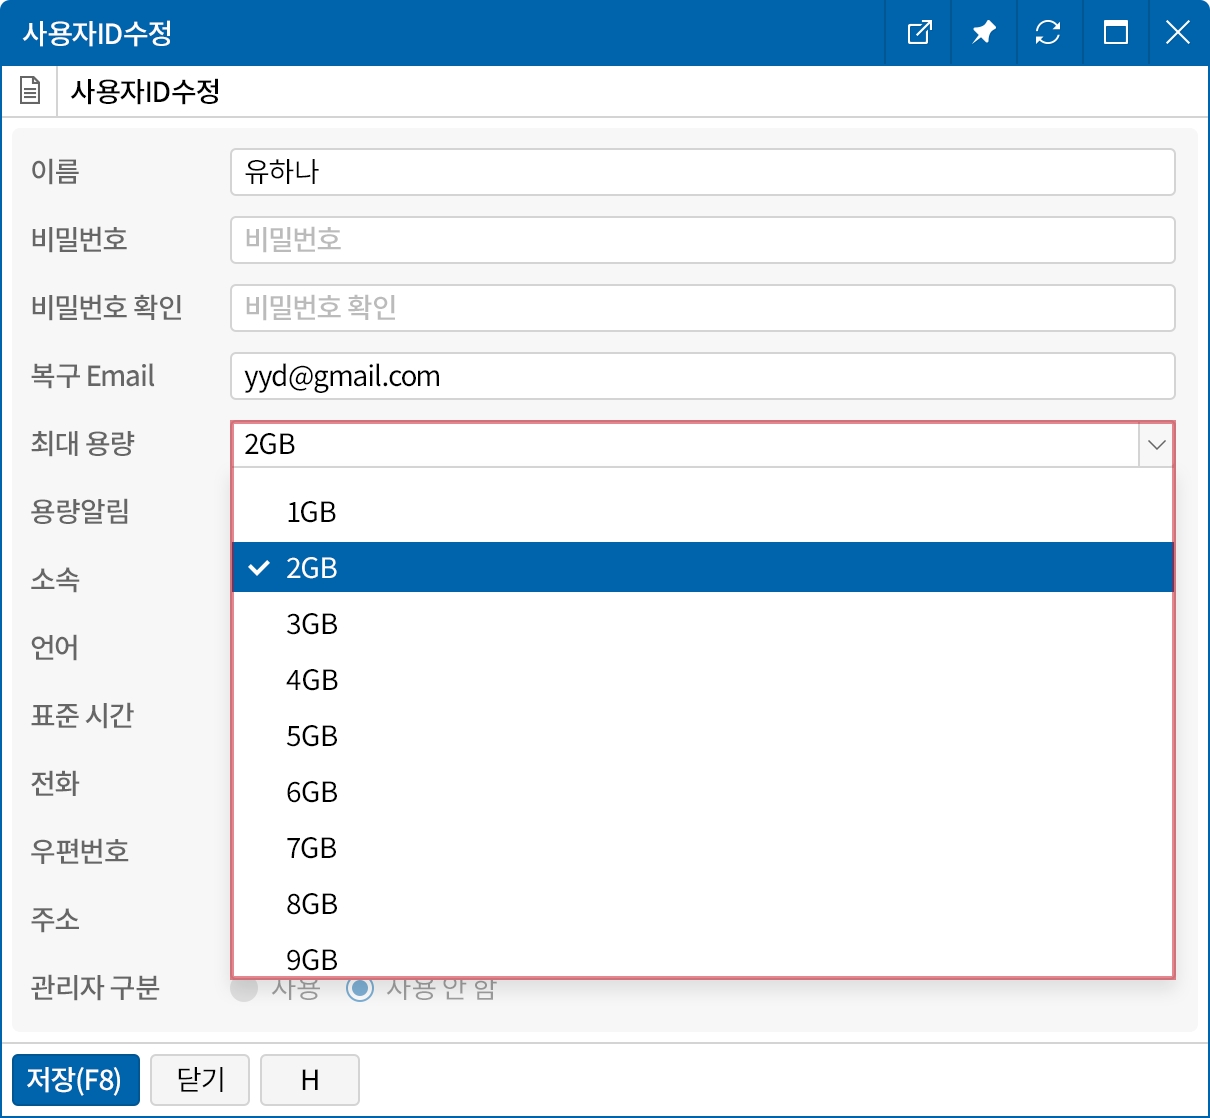Click the H button at the bottom
This screenshot has width=1210, height=1118.
309,1080
